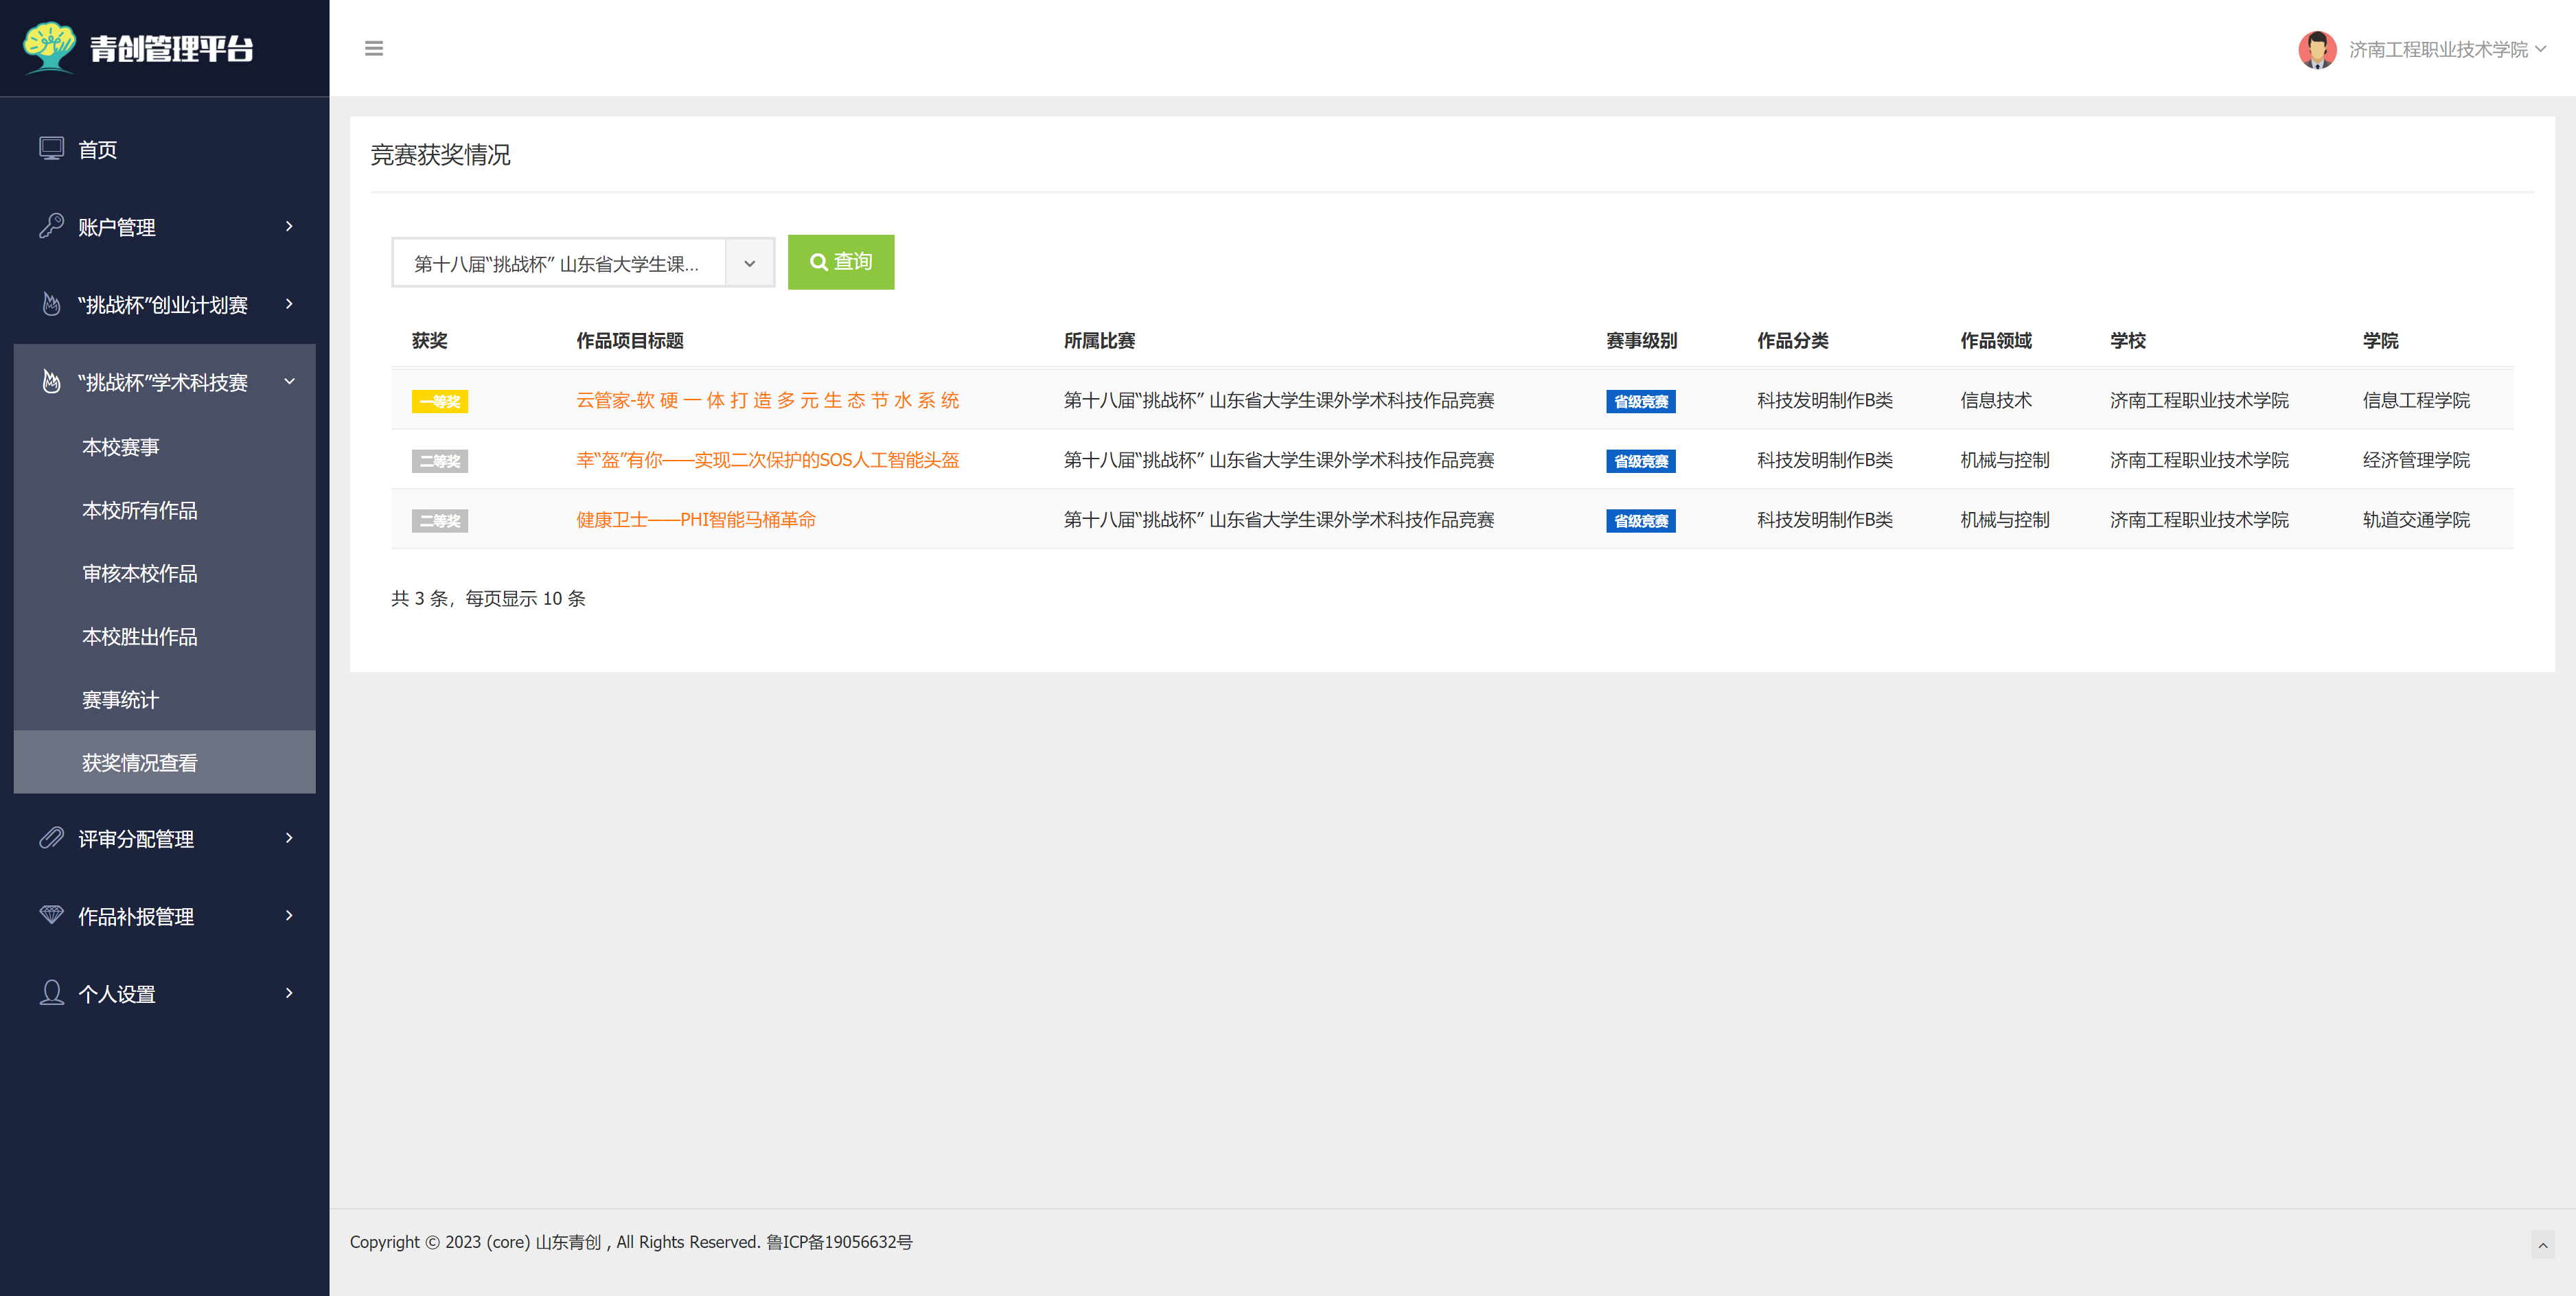The height and width of the screenshot is (1296, 2576).
Task: Click the 获奖 column header
Action: pyautogui.click(x=430, y=341)
